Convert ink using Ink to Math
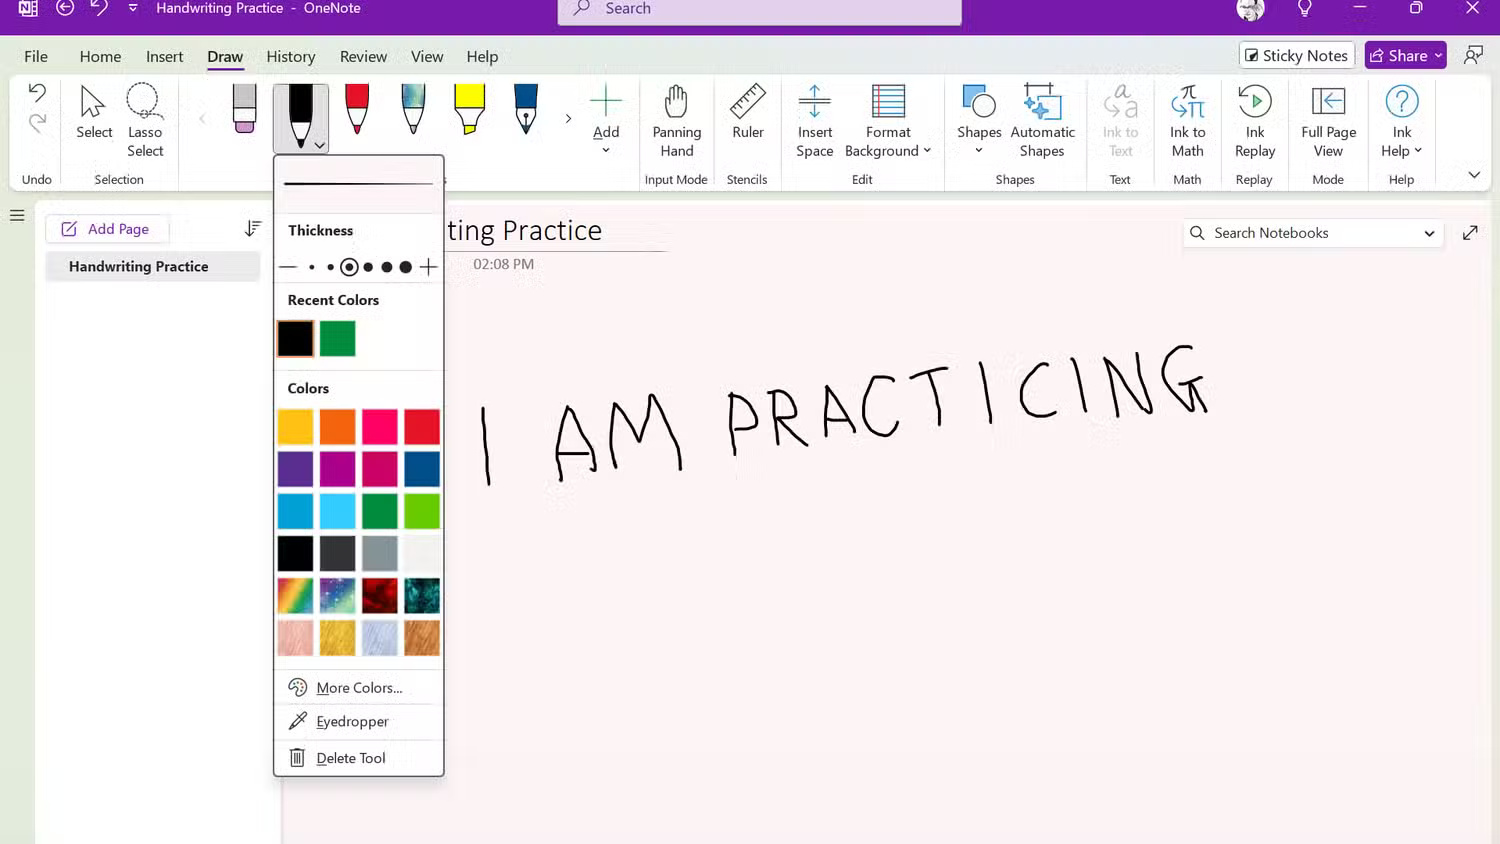The width and height of the screenshot is (1500, 844). point(1187,118)
